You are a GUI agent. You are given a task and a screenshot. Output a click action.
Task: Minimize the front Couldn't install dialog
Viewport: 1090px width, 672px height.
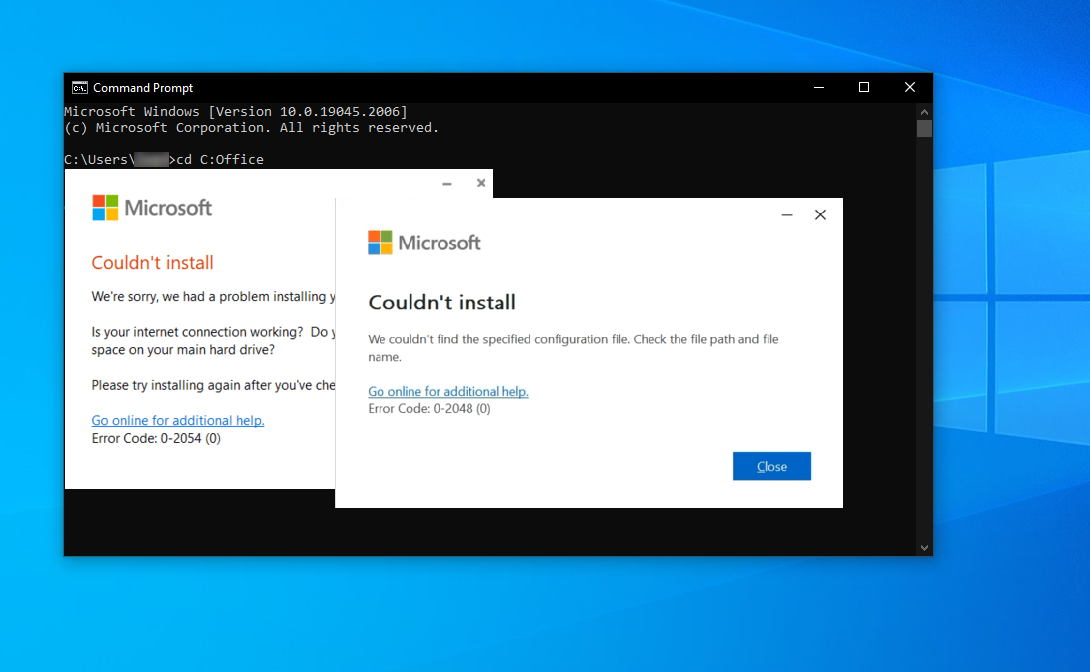[787, 215]
